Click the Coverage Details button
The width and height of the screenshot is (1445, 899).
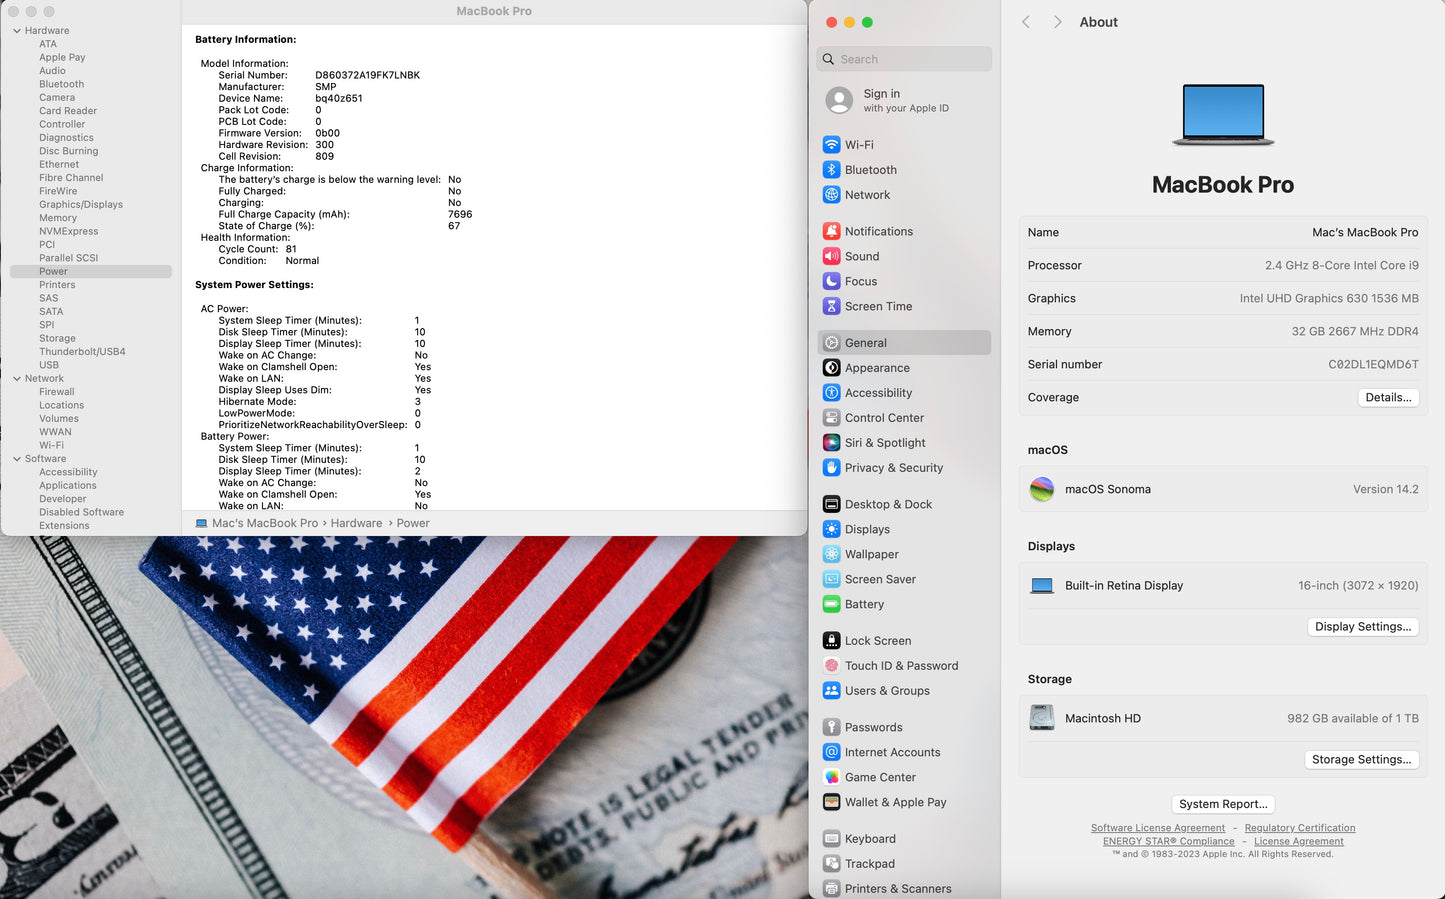tap(1388, 397)
